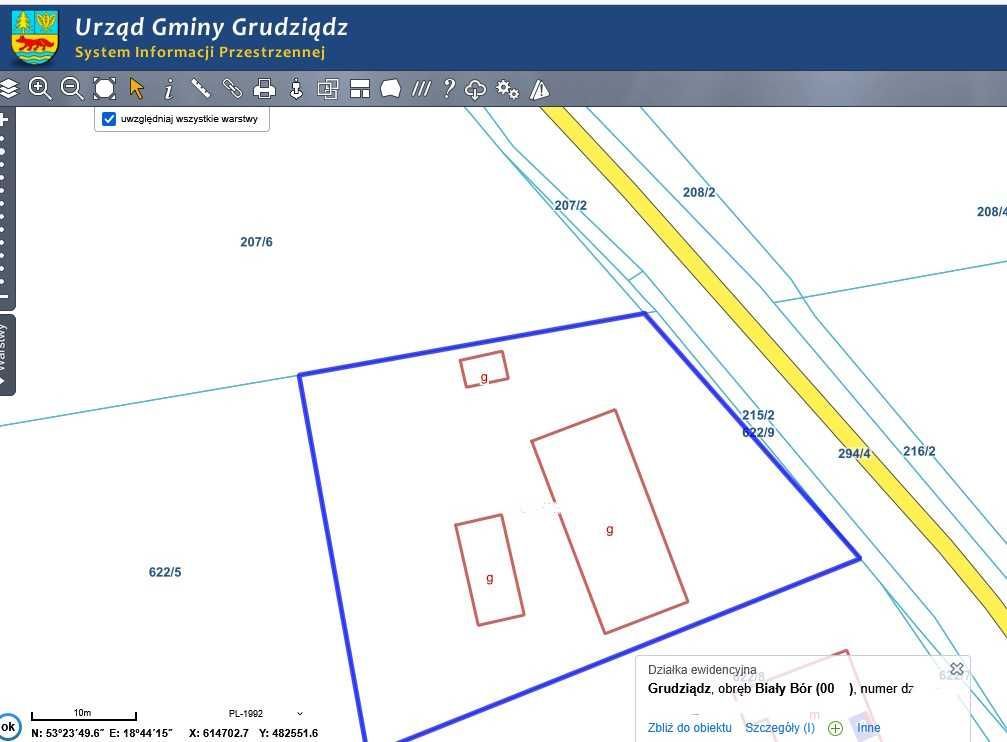Image resolution: width=1007 pixels, height=742 pixels.
Task: Open the 'Inne' link in popup
Action: tap(868, 728)
